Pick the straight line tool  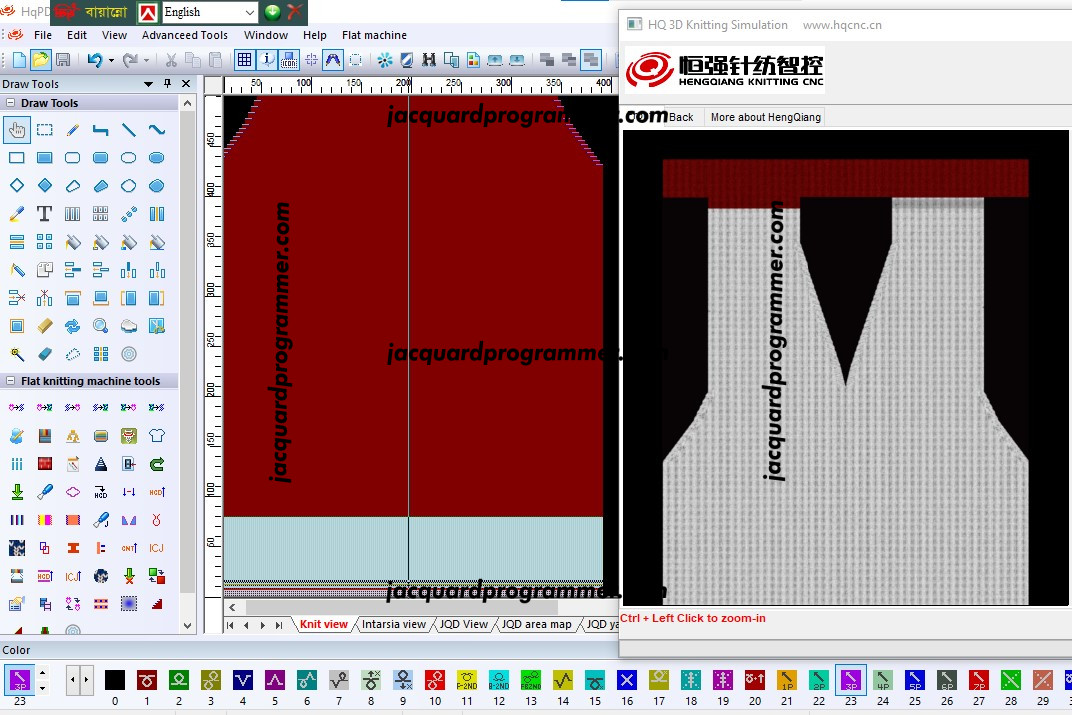(129, 130)
